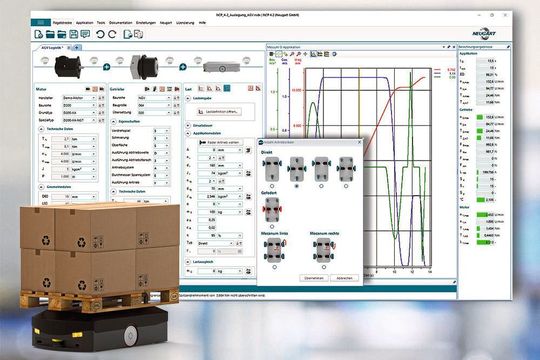Select the Mecanum links radio button
The height and width of the screenshot is (360, 540).
[x=274, y=267]
